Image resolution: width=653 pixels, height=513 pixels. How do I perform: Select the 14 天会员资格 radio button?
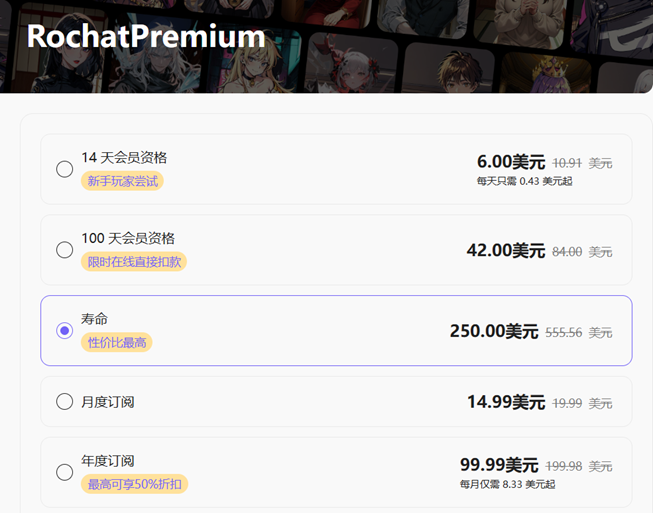click(65, 169)
